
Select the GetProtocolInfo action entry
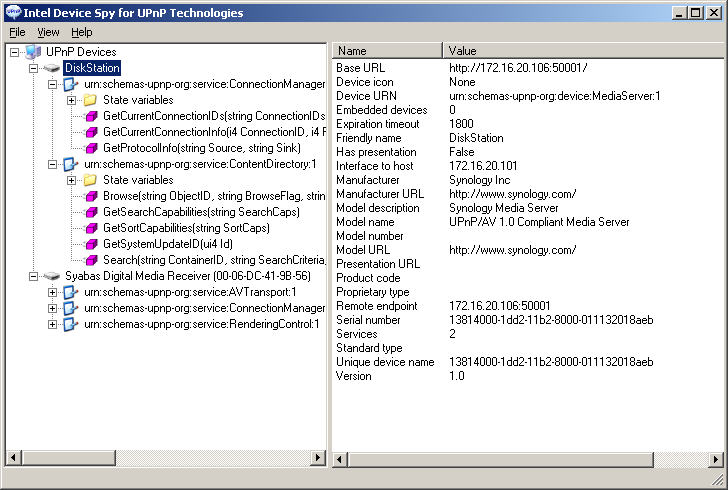click(202, 148)
